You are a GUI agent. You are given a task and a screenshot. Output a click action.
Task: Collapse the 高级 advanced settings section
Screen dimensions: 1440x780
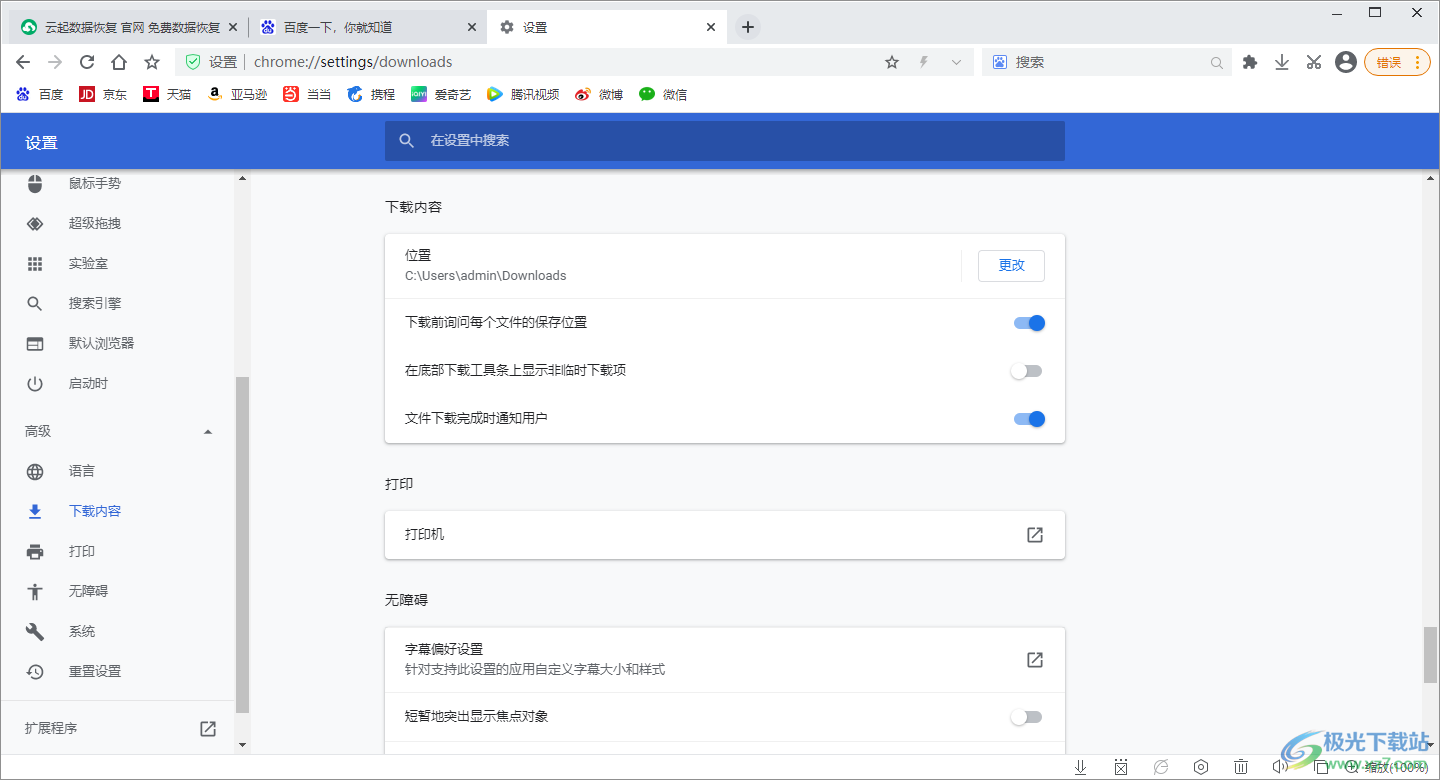(207, 431)
